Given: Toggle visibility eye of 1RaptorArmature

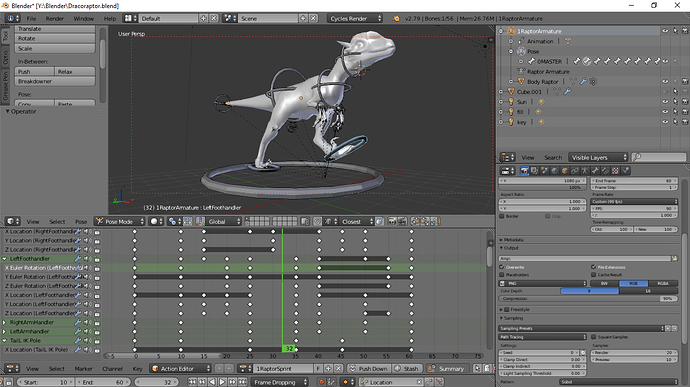Looking at the screenshot, I should click(665, 31).
